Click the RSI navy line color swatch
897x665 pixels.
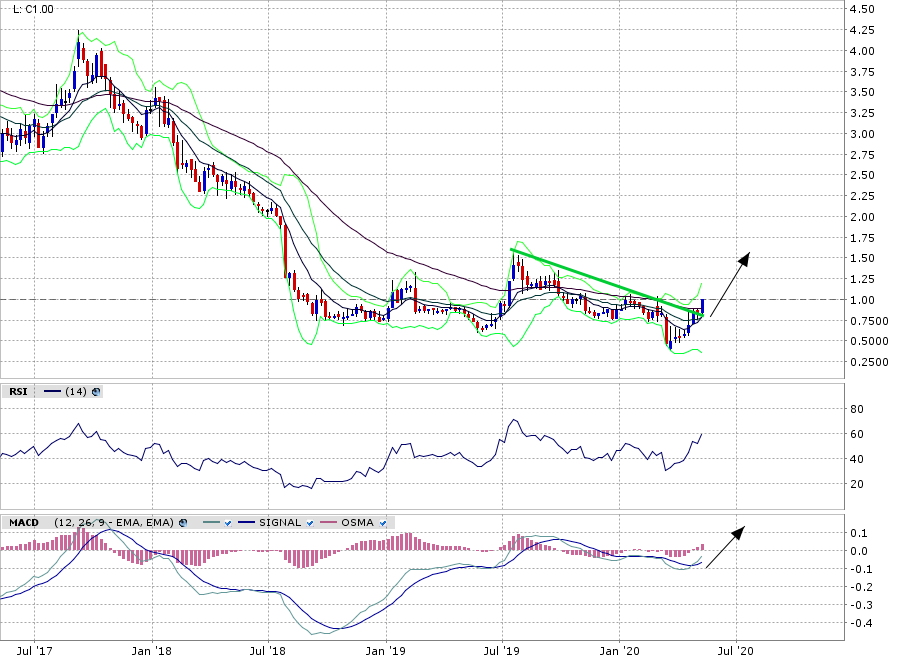[x=50, y=391]
